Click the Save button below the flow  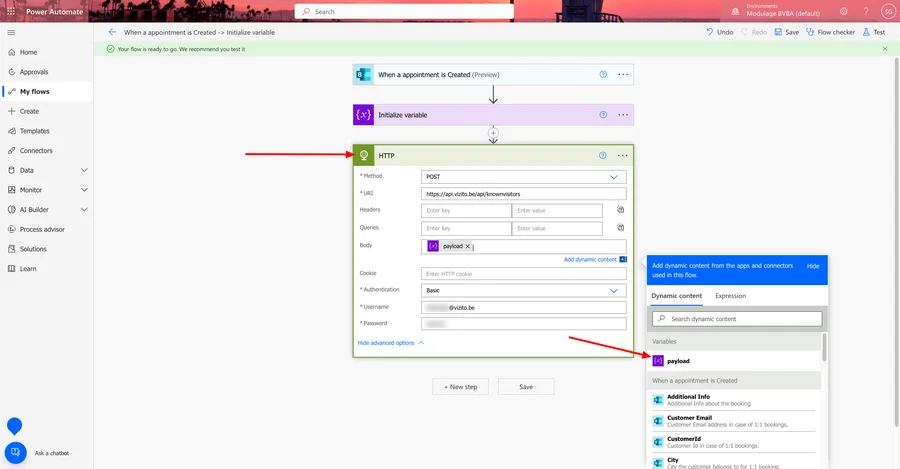tap(526, 387)
